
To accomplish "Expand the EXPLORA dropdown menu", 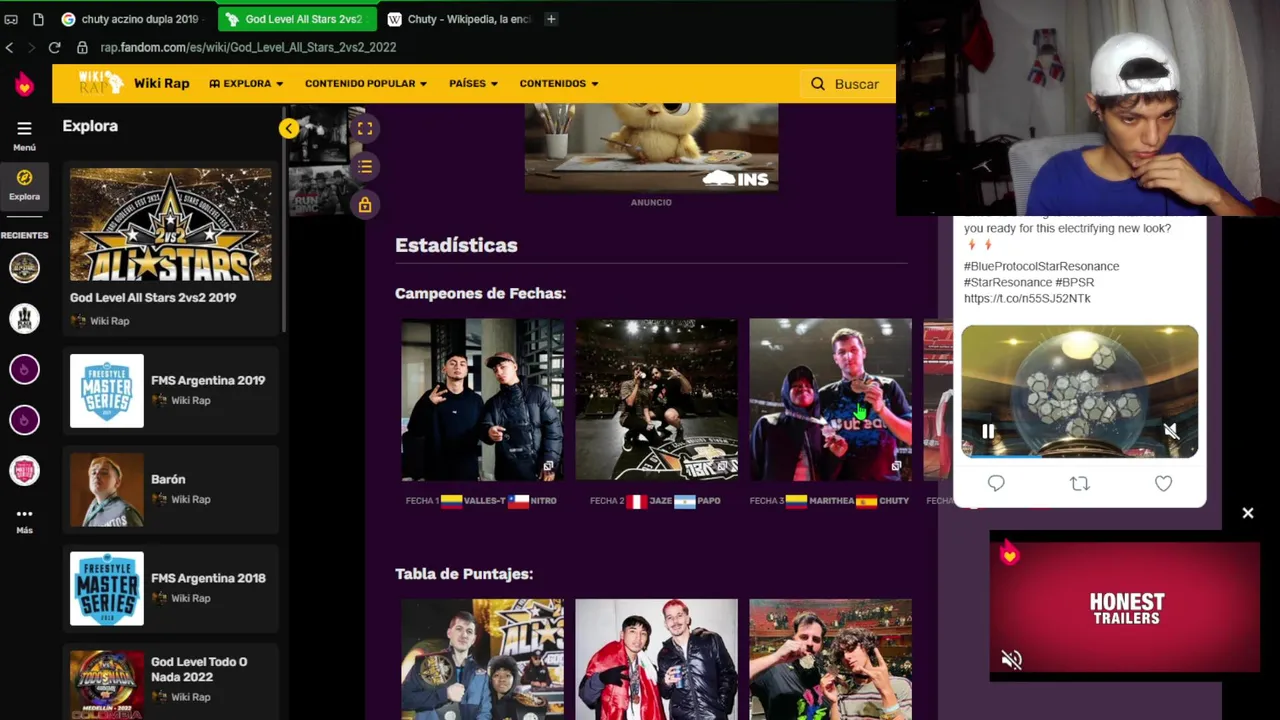I will click(246, 84).
